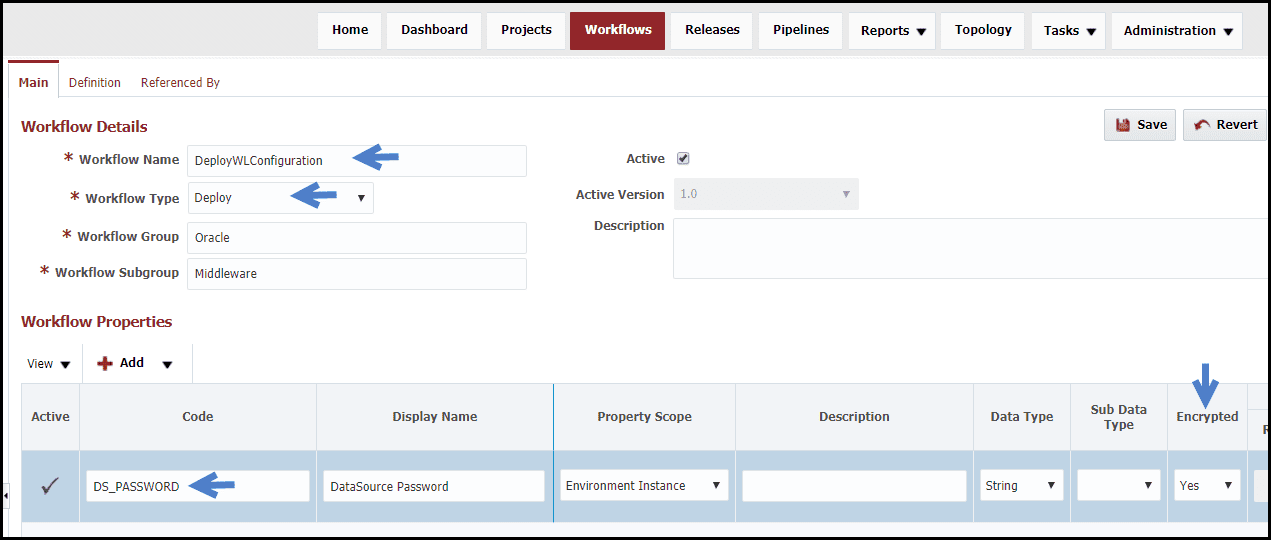Viewport: 1271px width, 540px height.
Task: Open the View menu
Action: [49, 364]
